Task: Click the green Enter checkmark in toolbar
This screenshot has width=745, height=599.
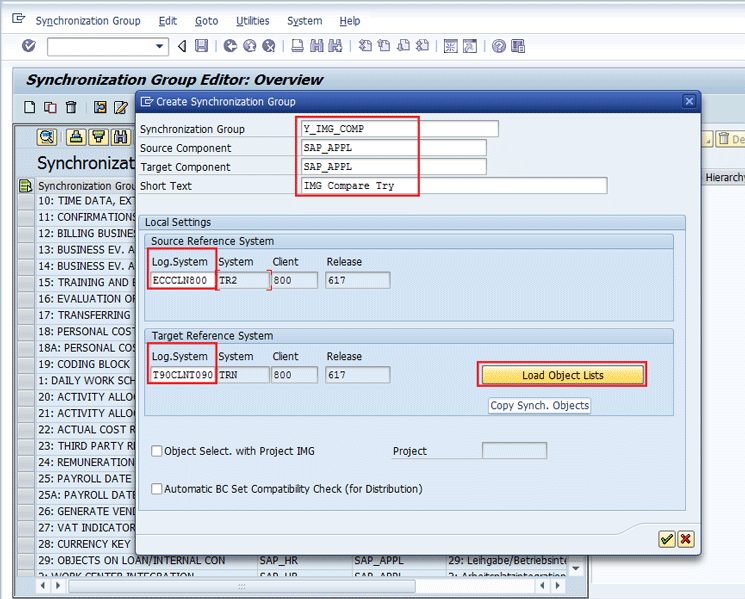Action: pyautogui.click(x=28, y=46)
